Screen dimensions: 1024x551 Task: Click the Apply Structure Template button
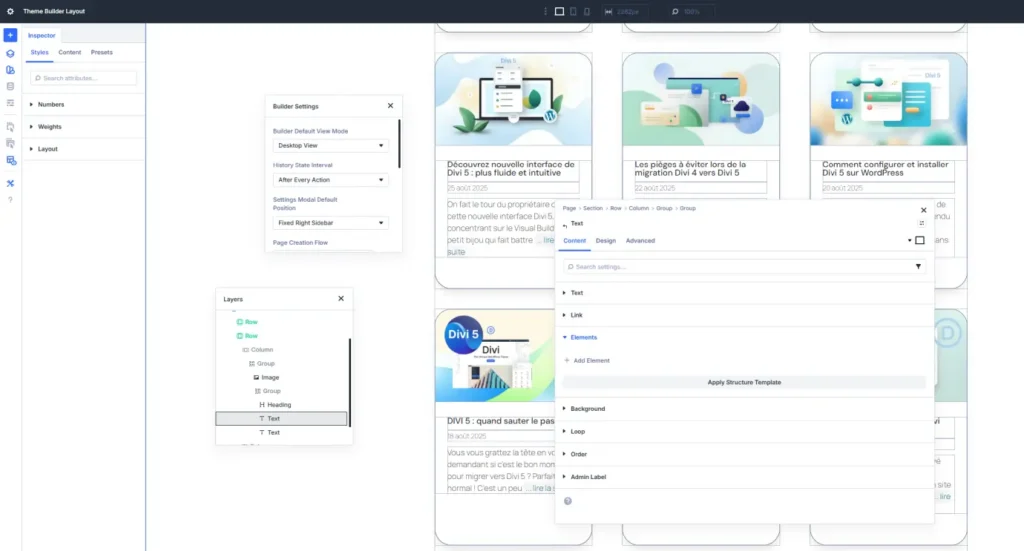744,383
